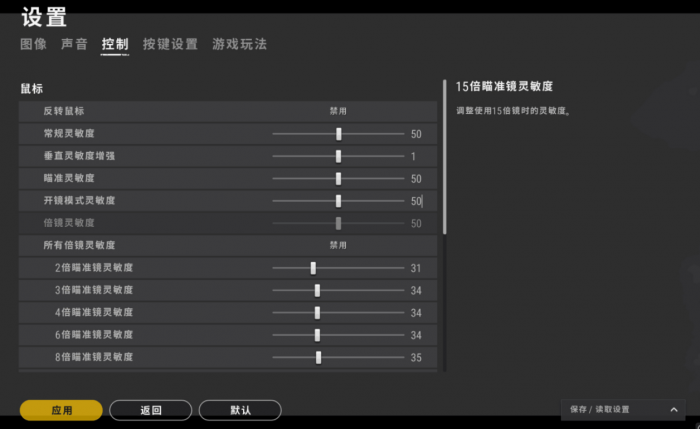Click the grayed-out 倍镜灵敏度 label

[x=69, y=223]
